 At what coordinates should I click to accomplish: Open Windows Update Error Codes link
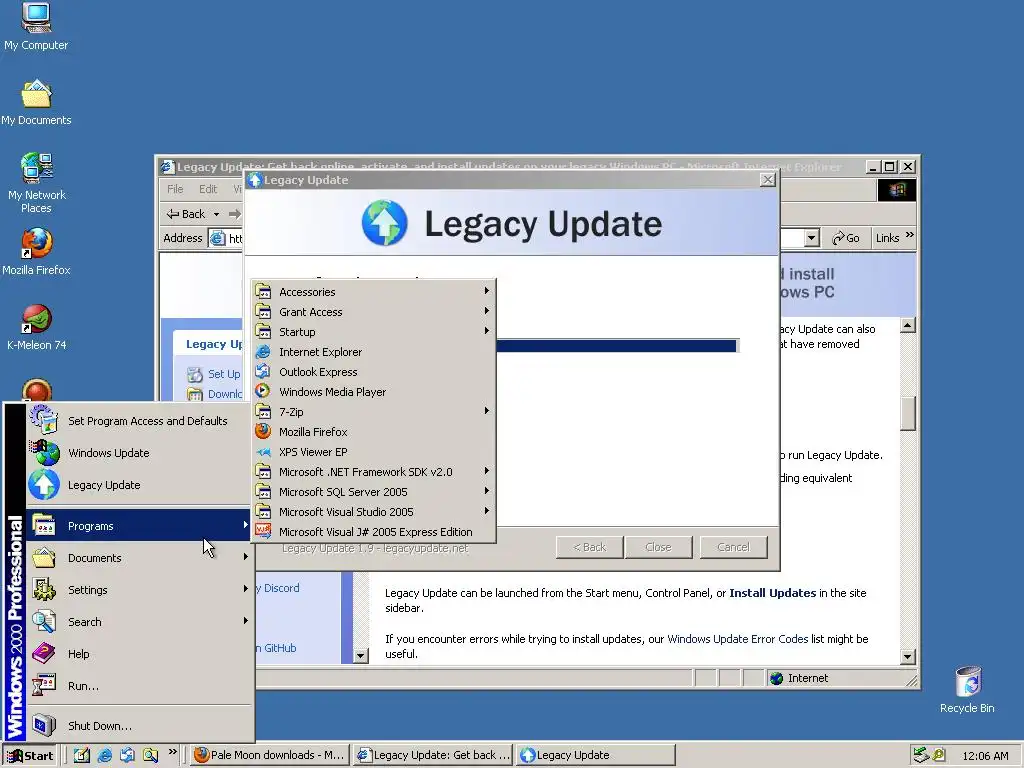pyautogui.click(x=737, y=639)
